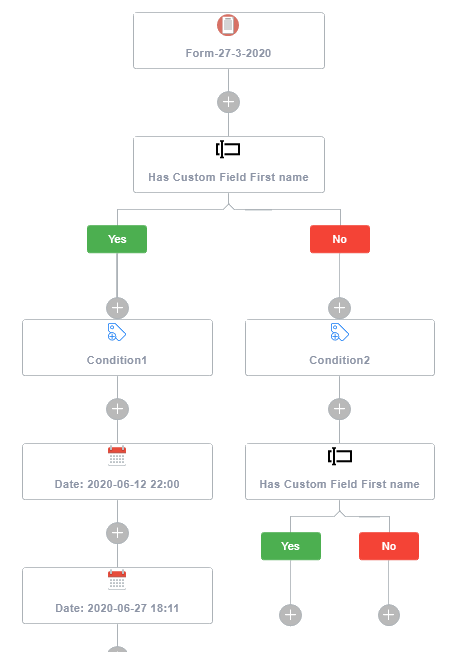Open the Form-27-3-2020 trigger node
Image resolution: width=454 pixels, height=652 pixels.
[x=229, y=40]
